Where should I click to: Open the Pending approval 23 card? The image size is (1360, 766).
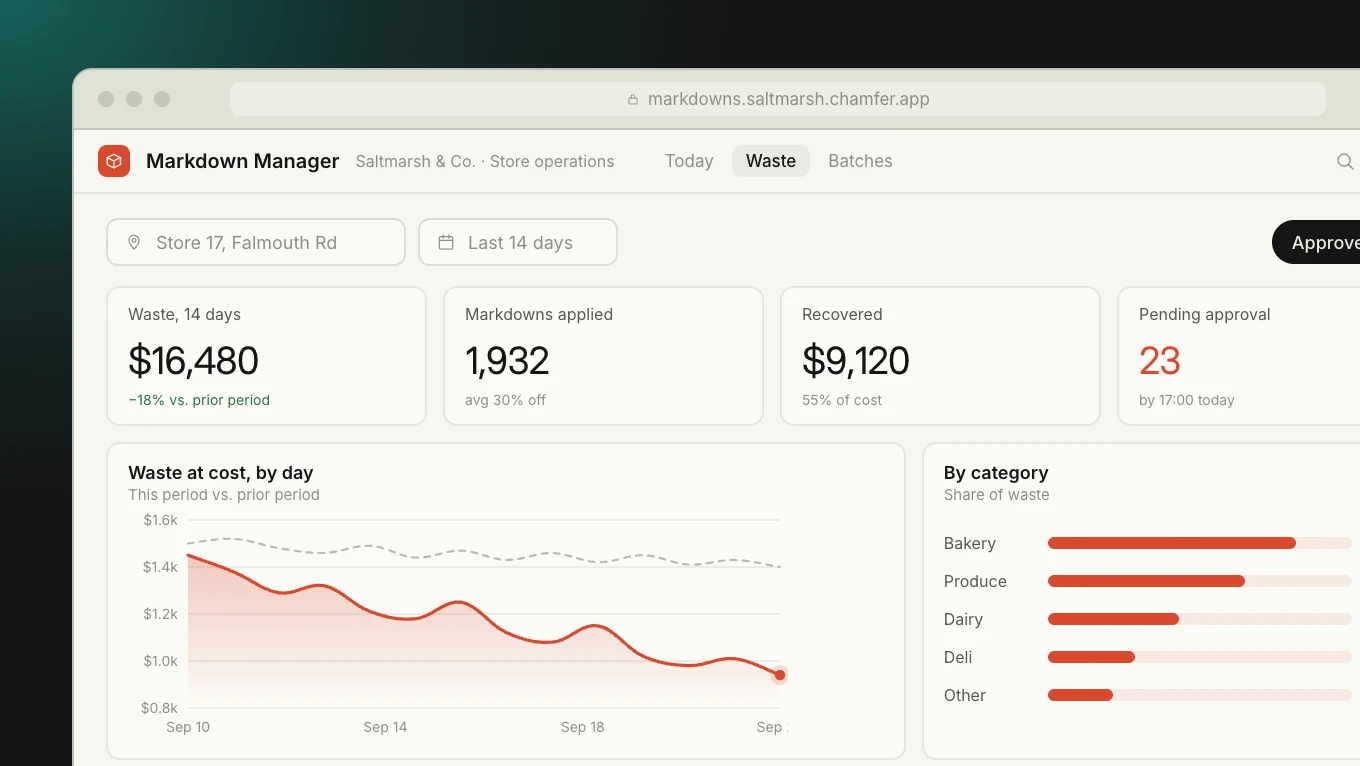pos(1239,356)
